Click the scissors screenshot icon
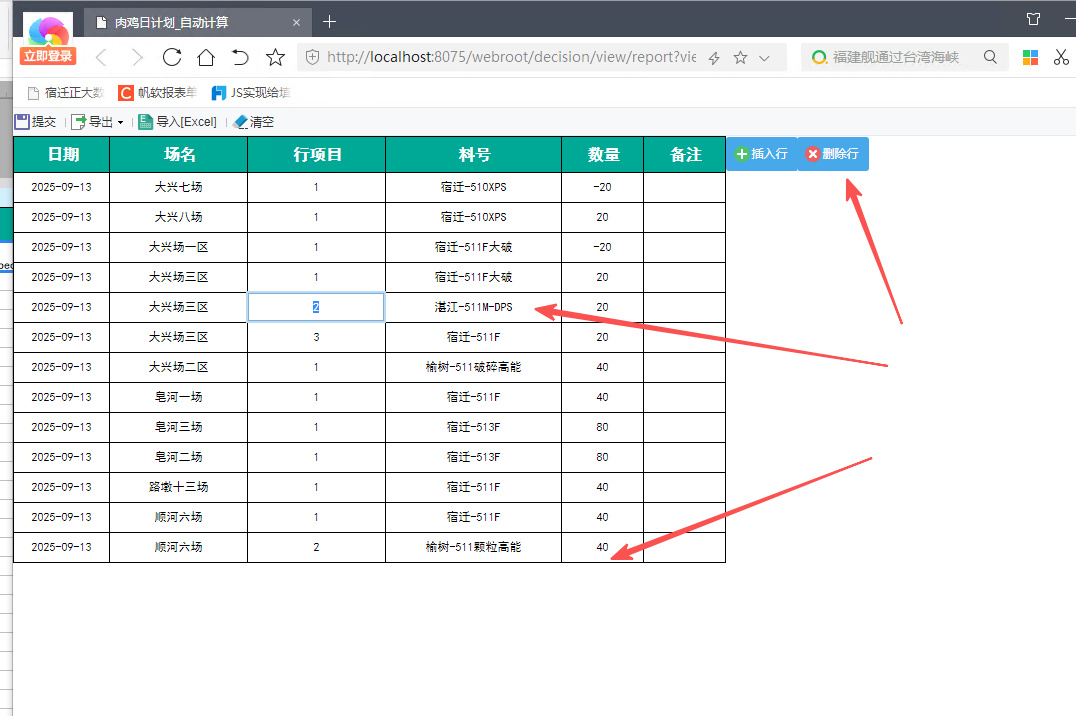This screenshot has height=716, width=1076. click(x=1062, y=58)
